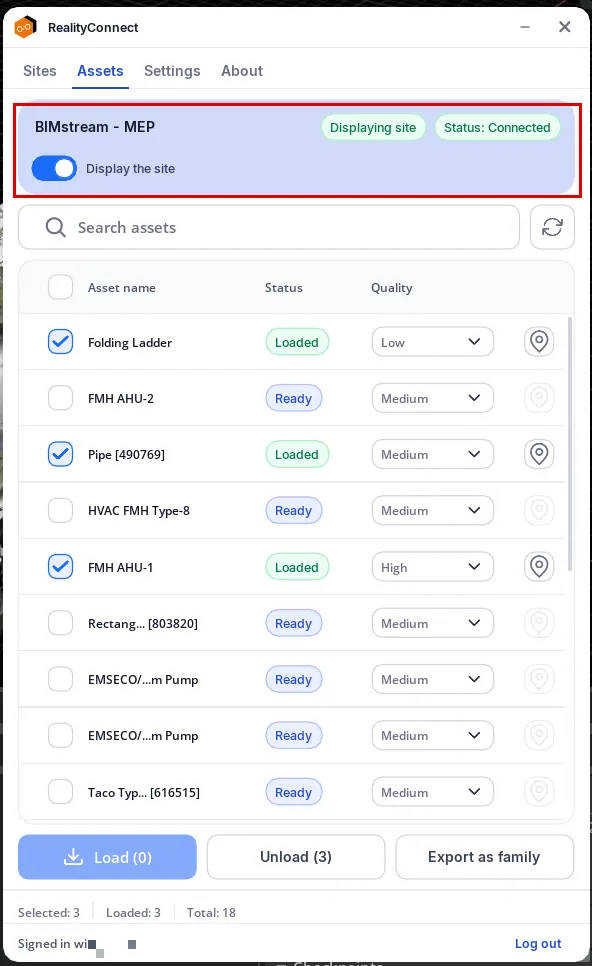Click the locate pin icon for FMH AHU-1
Screen dimensions: 592x966
pyautogui.click(x=539, y=566)
